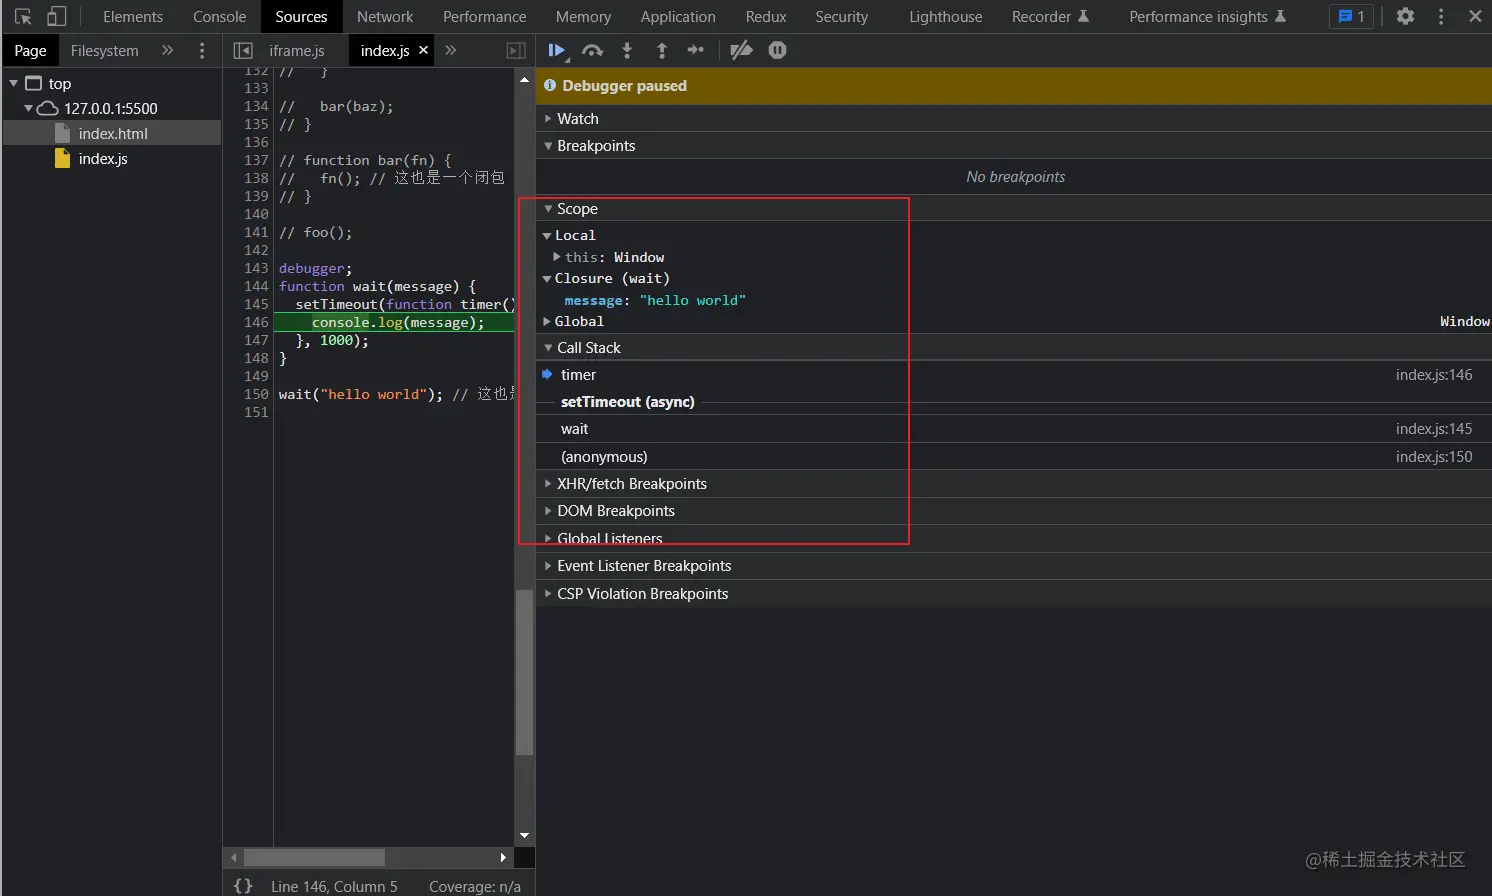
Task: Click the horizontal scrollbar in code editor
Action: (314, 858)
